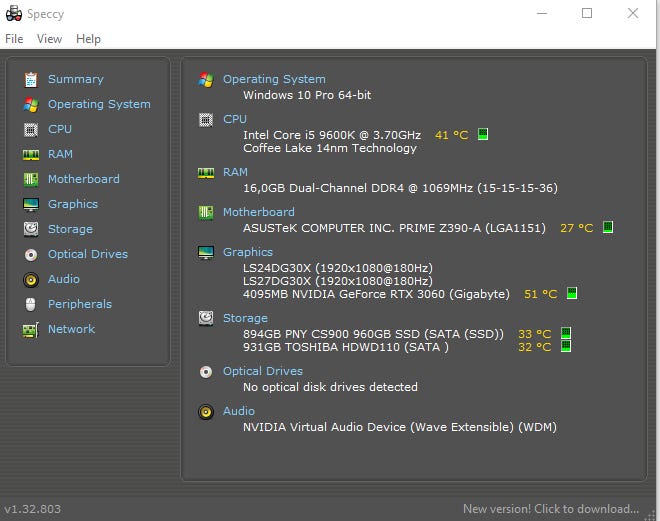
Task: Click the Windows flag icon in summary panel
Action: pyautogui.click(x=206, y=80)
